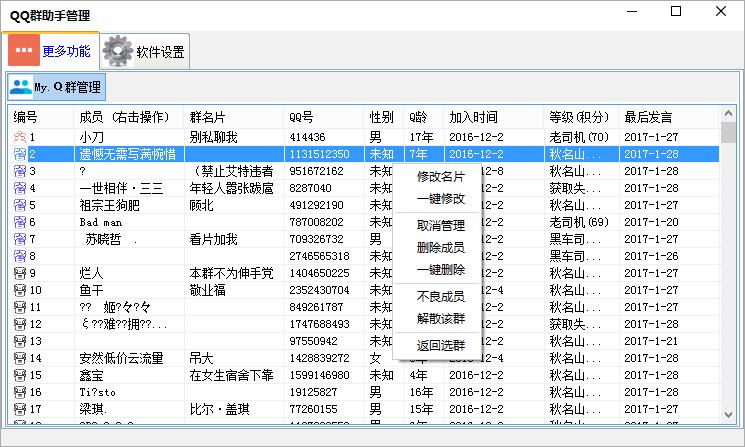Click the member icon on row 17
The height and width of the screenshot is (447, 745).
19,409
